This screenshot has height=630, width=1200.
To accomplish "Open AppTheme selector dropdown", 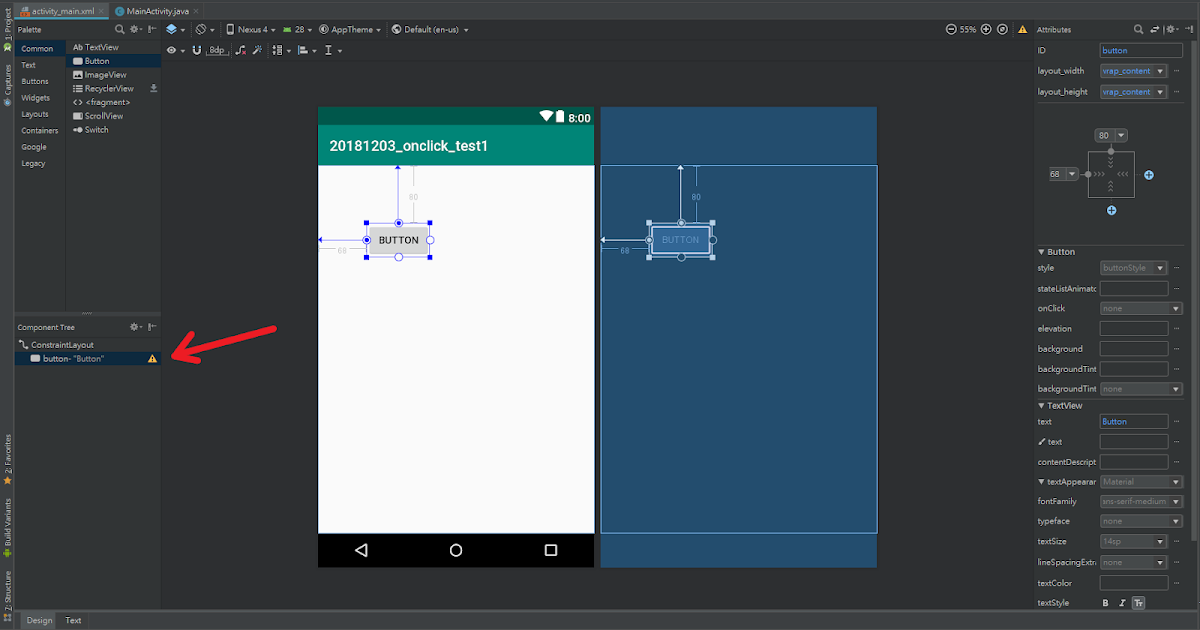I will (x=350, y=30).
